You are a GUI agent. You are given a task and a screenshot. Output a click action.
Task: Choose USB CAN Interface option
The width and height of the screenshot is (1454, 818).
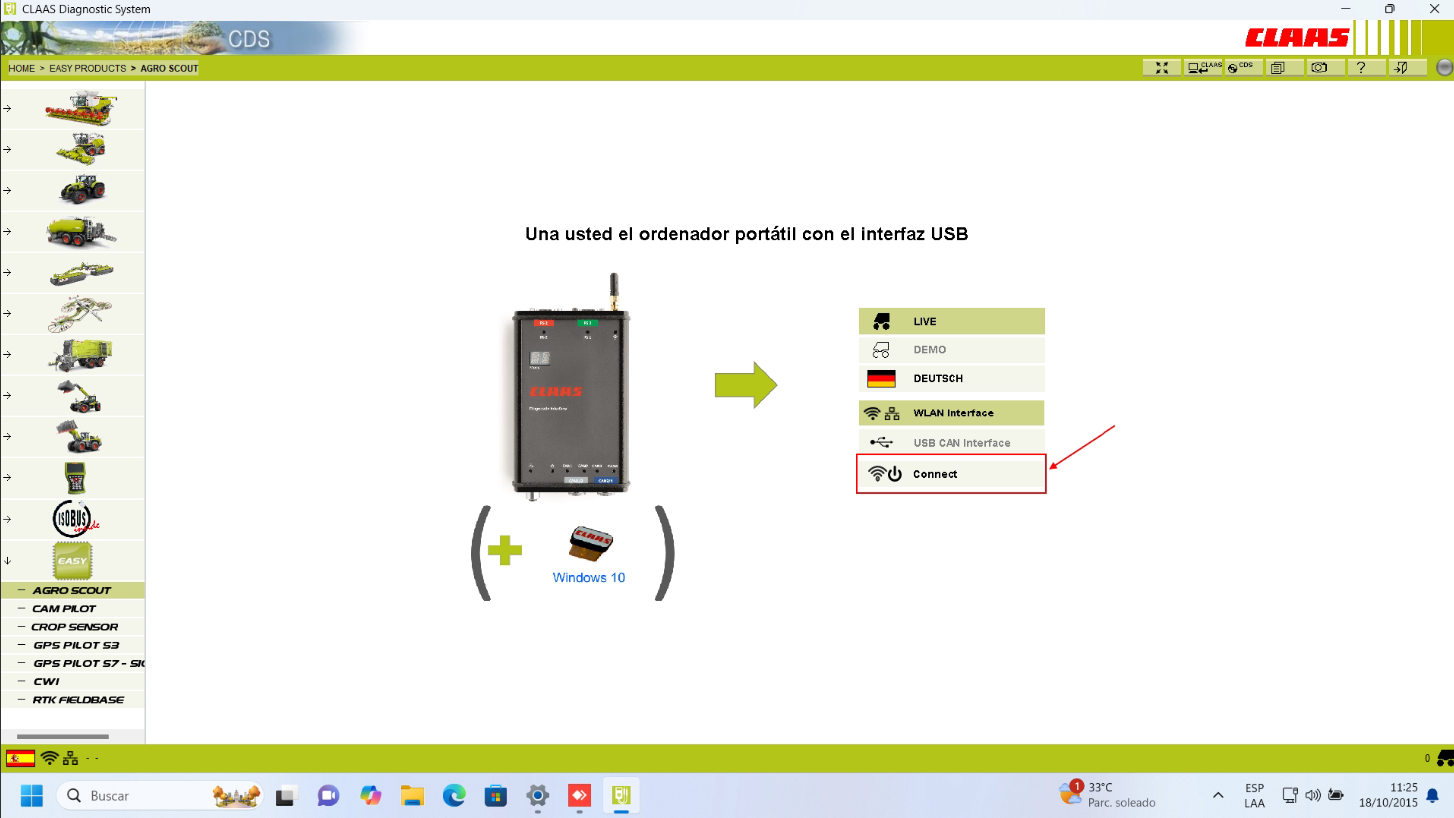pyautogui.click(x=951, y=442)
